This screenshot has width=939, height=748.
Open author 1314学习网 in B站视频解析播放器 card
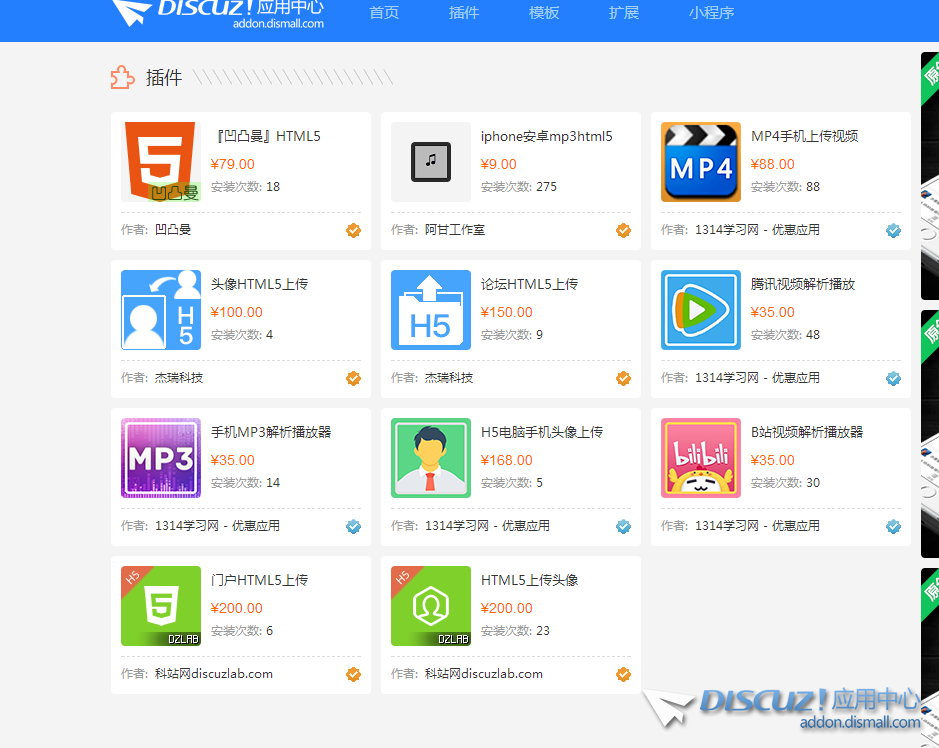[x=758, y=526]
